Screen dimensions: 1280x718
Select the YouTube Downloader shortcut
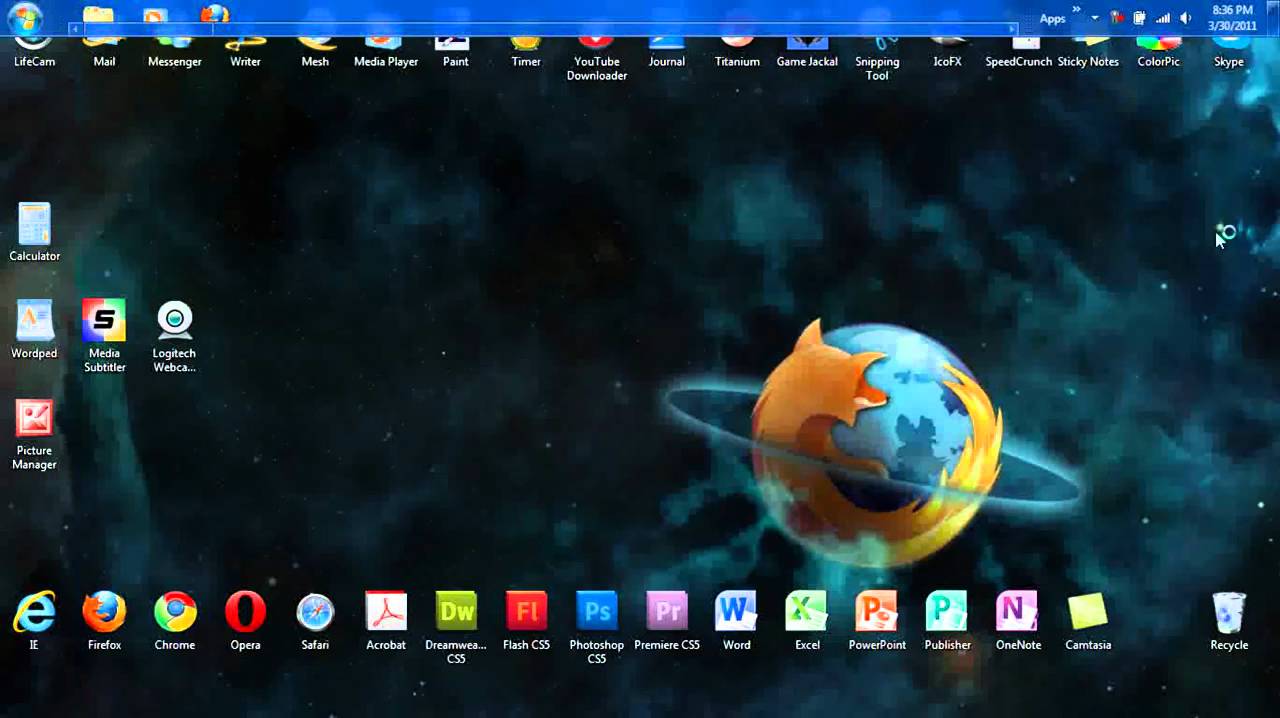(x=597, y=60)
